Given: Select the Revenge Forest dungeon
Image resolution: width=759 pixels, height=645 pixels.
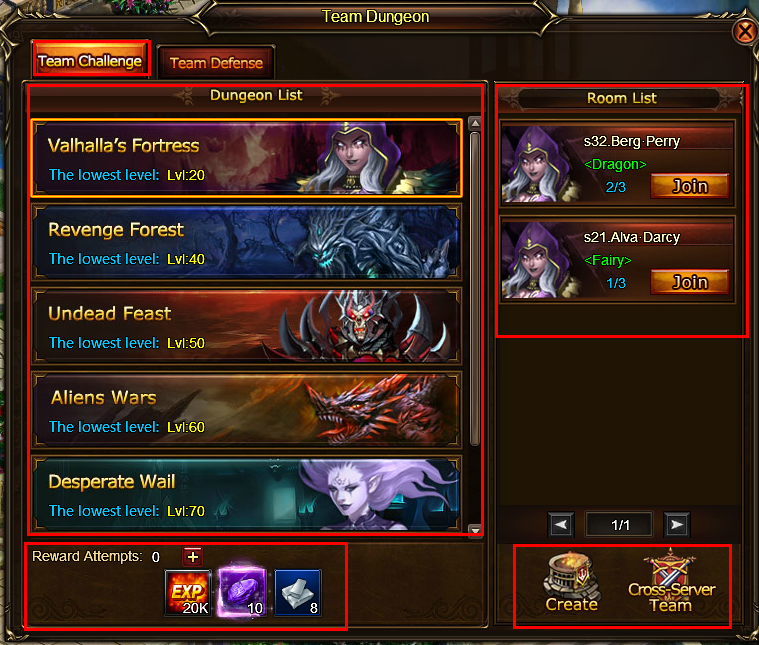Looking at the screenshot, I should (246, 243).
